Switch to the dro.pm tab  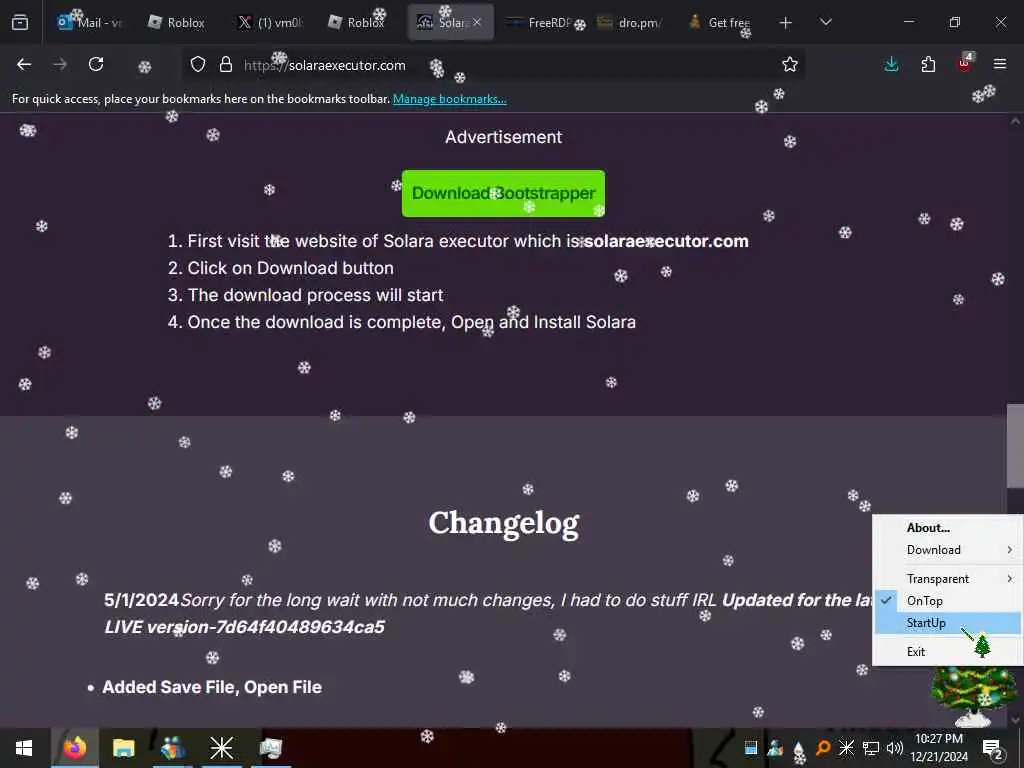(x=631, y=23)
